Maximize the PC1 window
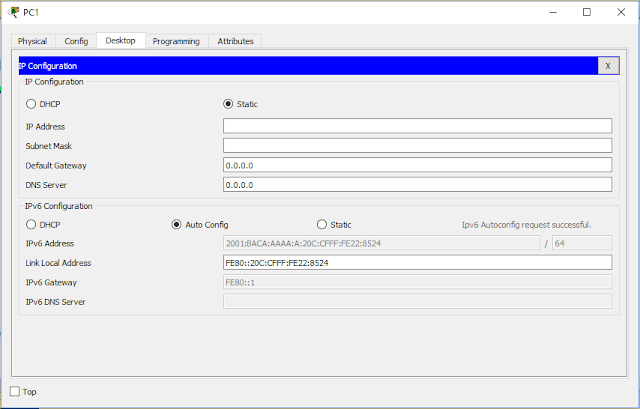The image size is (640, 409). (587, 12)
